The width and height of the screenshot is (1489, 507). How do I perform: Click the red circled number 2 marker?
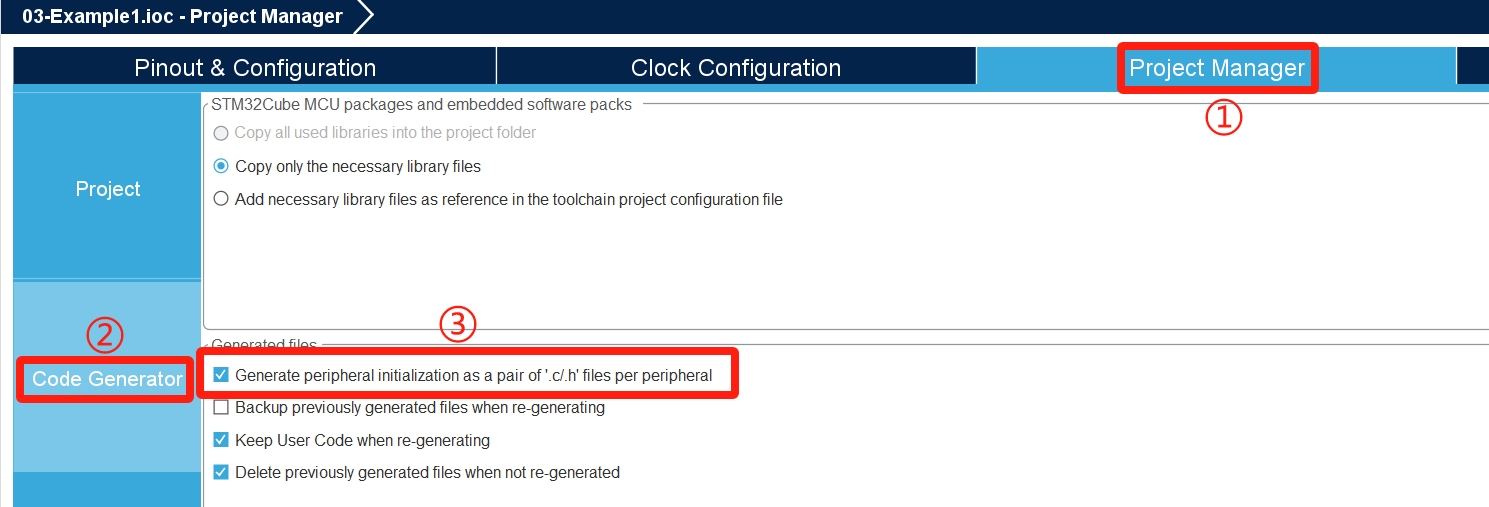(x=104, y=335)
